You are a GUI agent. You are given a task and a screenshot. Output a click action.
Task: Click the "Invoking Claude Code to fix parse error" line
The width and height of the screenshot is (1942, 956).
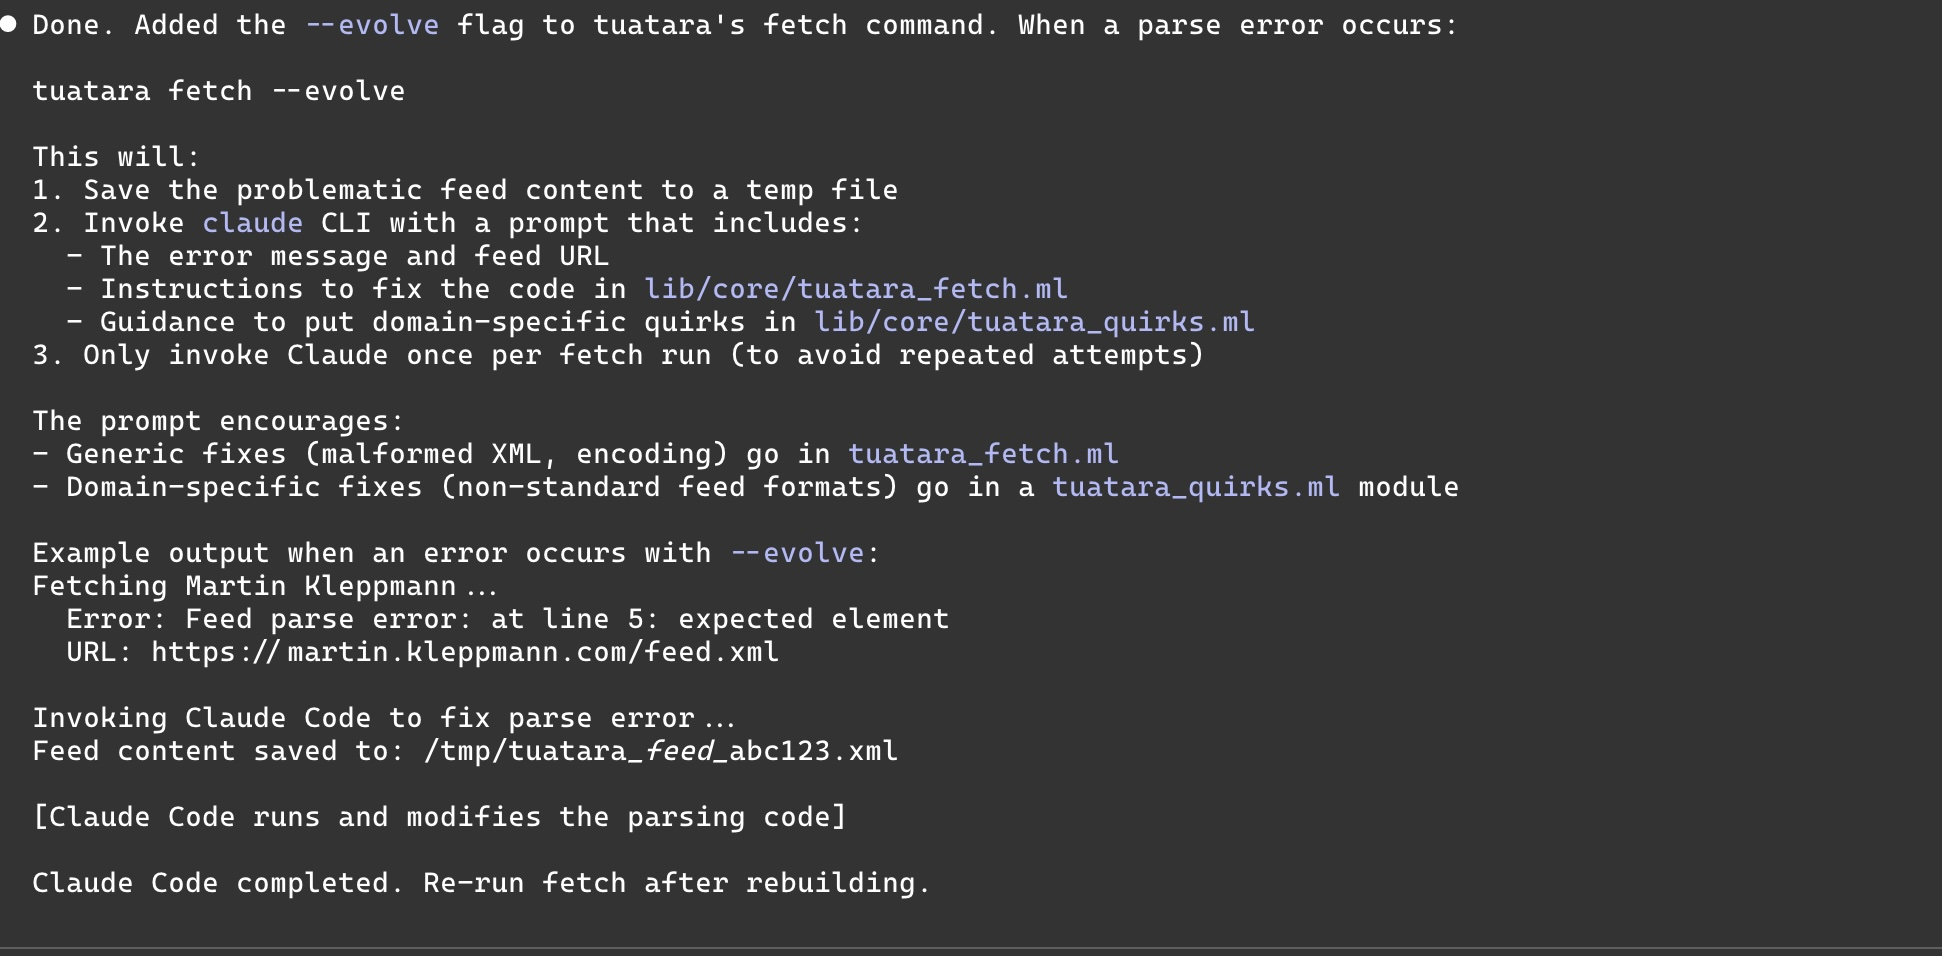(x=383, y=718)
